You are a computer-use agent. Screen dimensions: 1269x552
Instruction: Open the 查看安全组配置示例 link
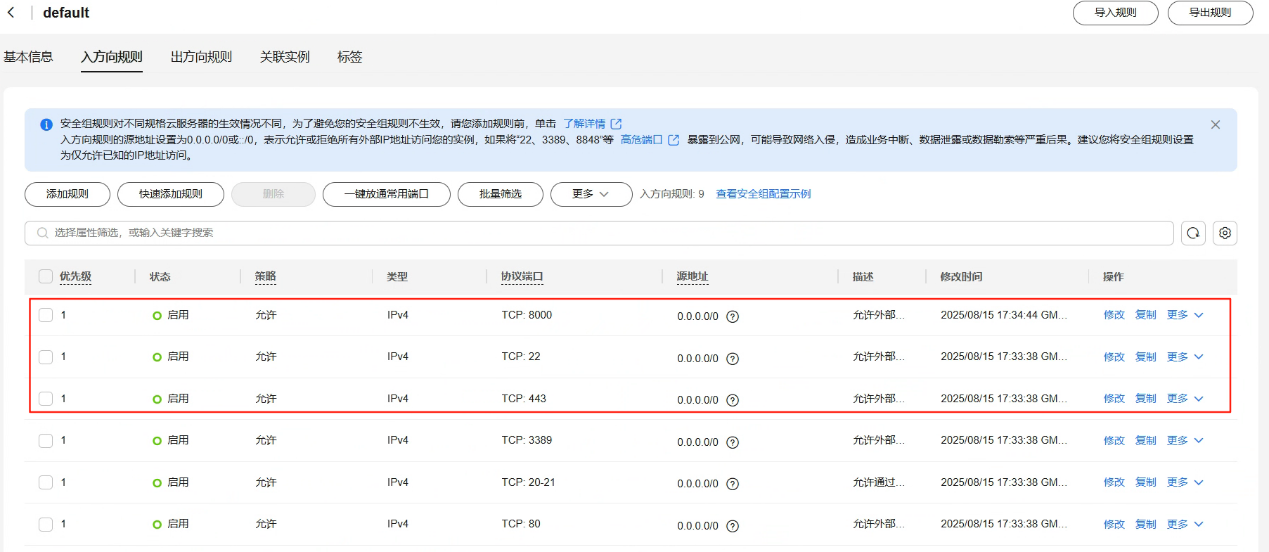[763, 194]
